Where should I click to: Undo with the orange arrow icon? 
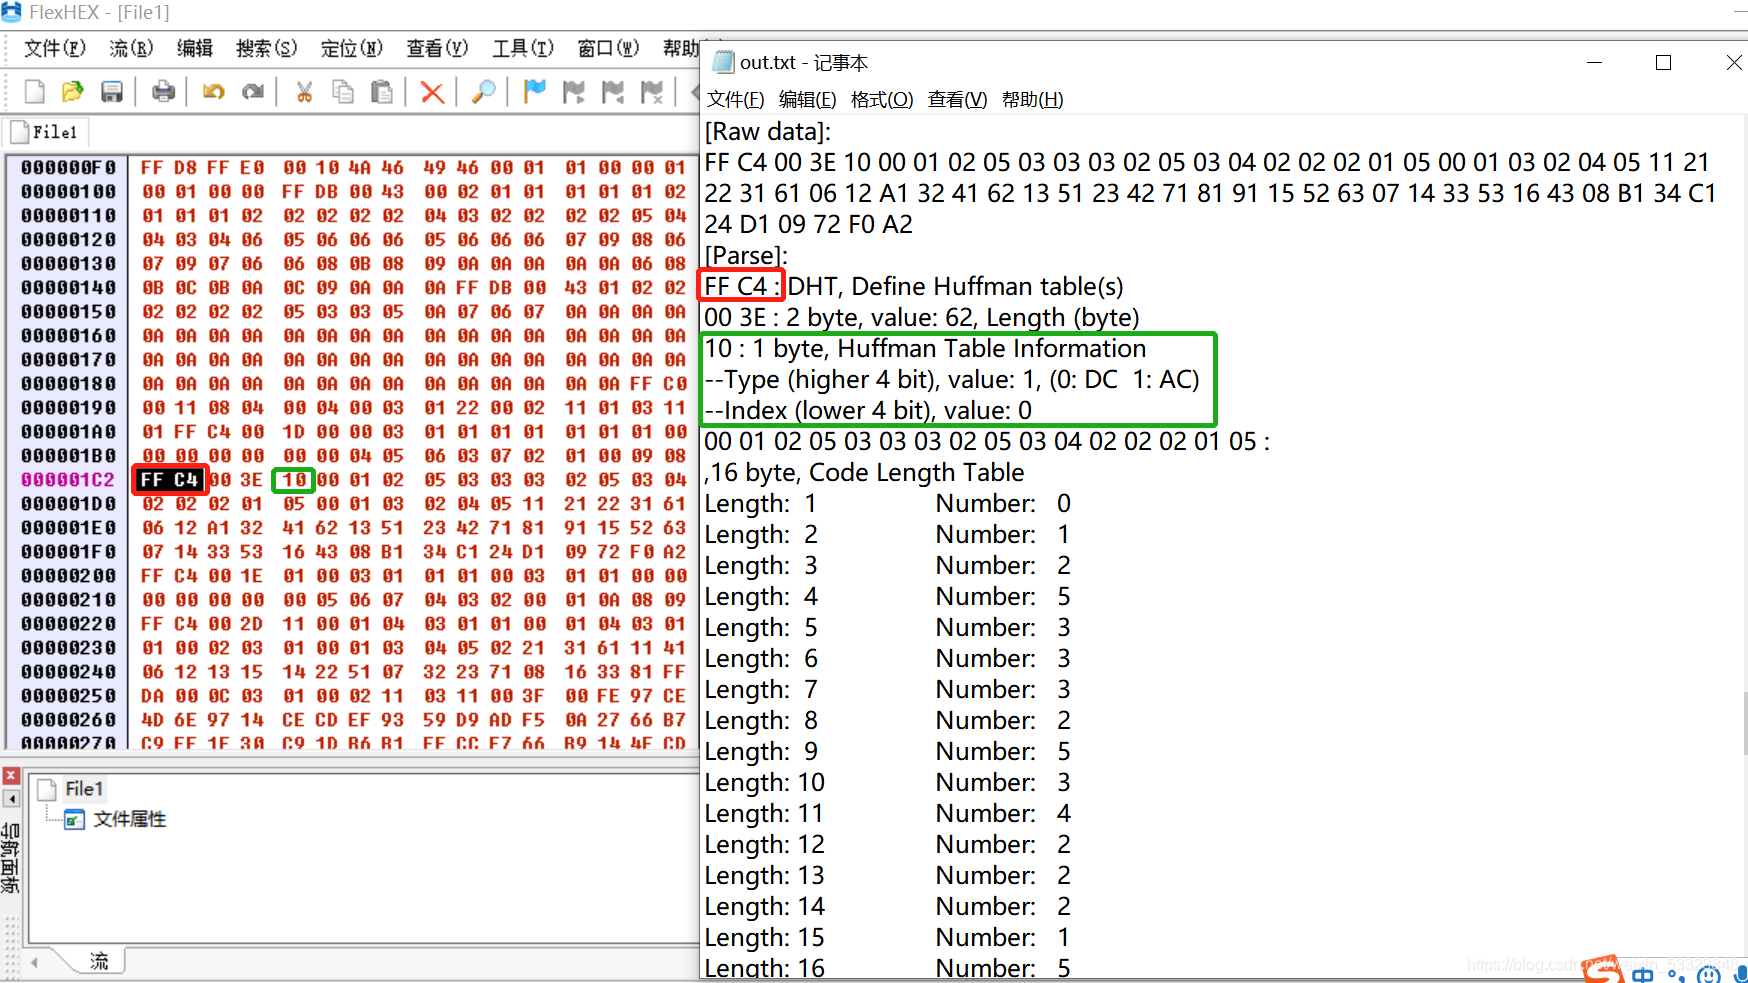[213, 92]
